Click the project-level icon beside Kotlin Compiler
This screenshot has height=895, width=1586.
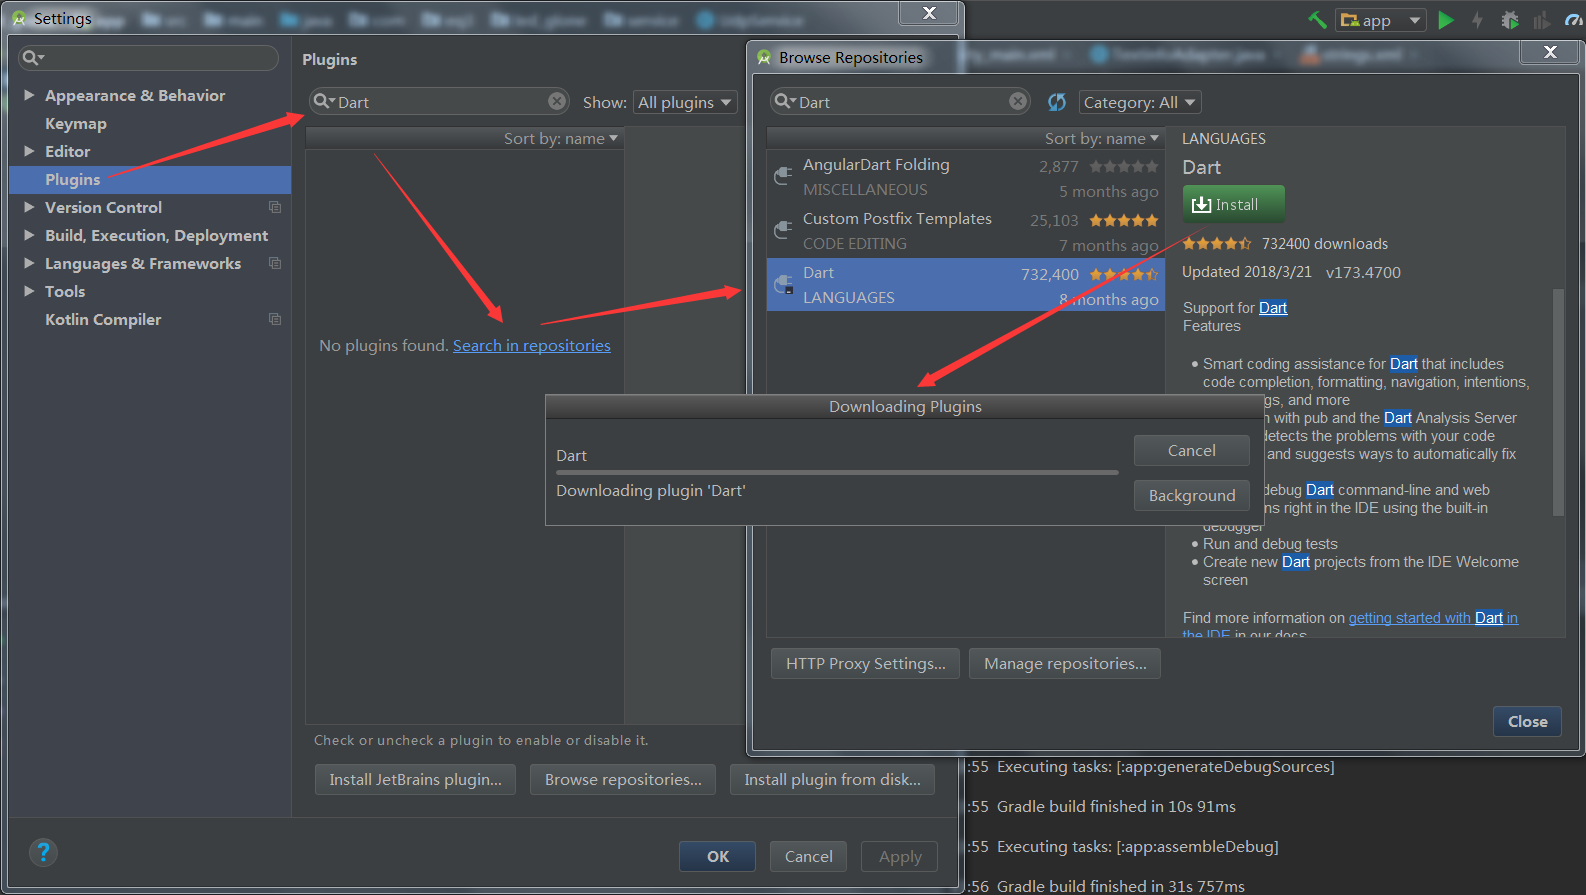coord(275,319)
